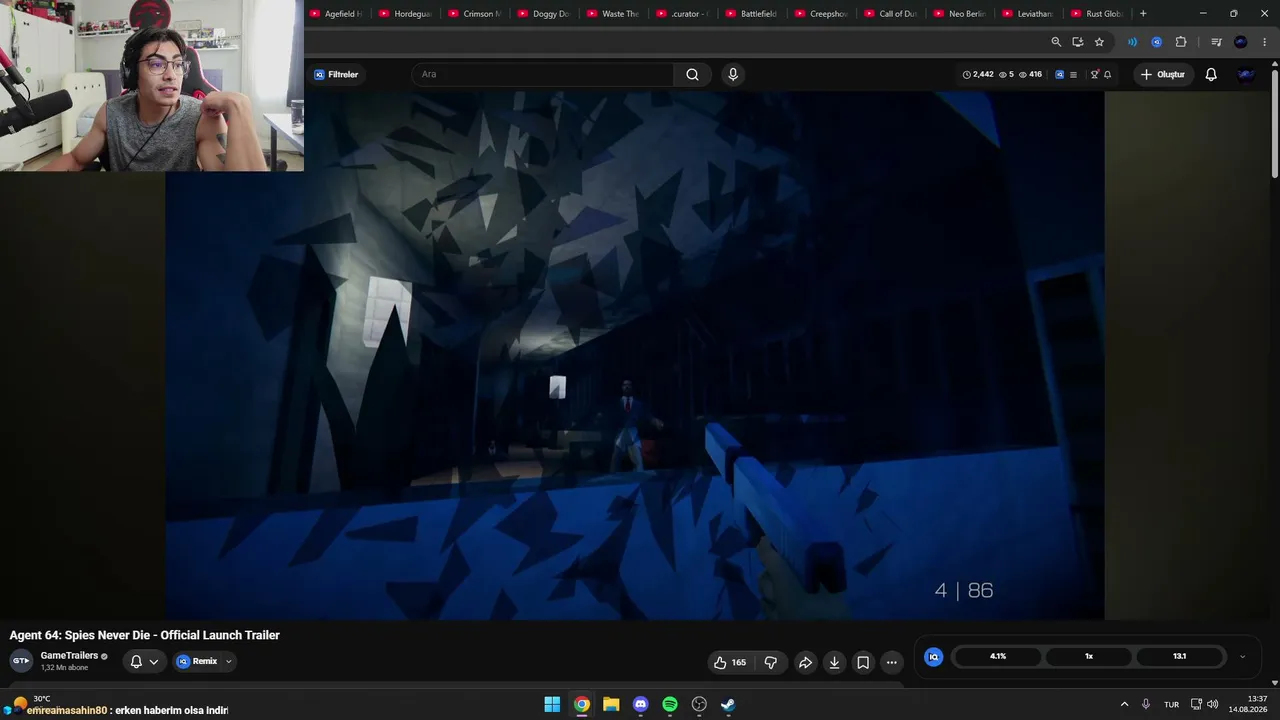
Task: Click the 2,442 clock statistic
Action: [978, 74]
